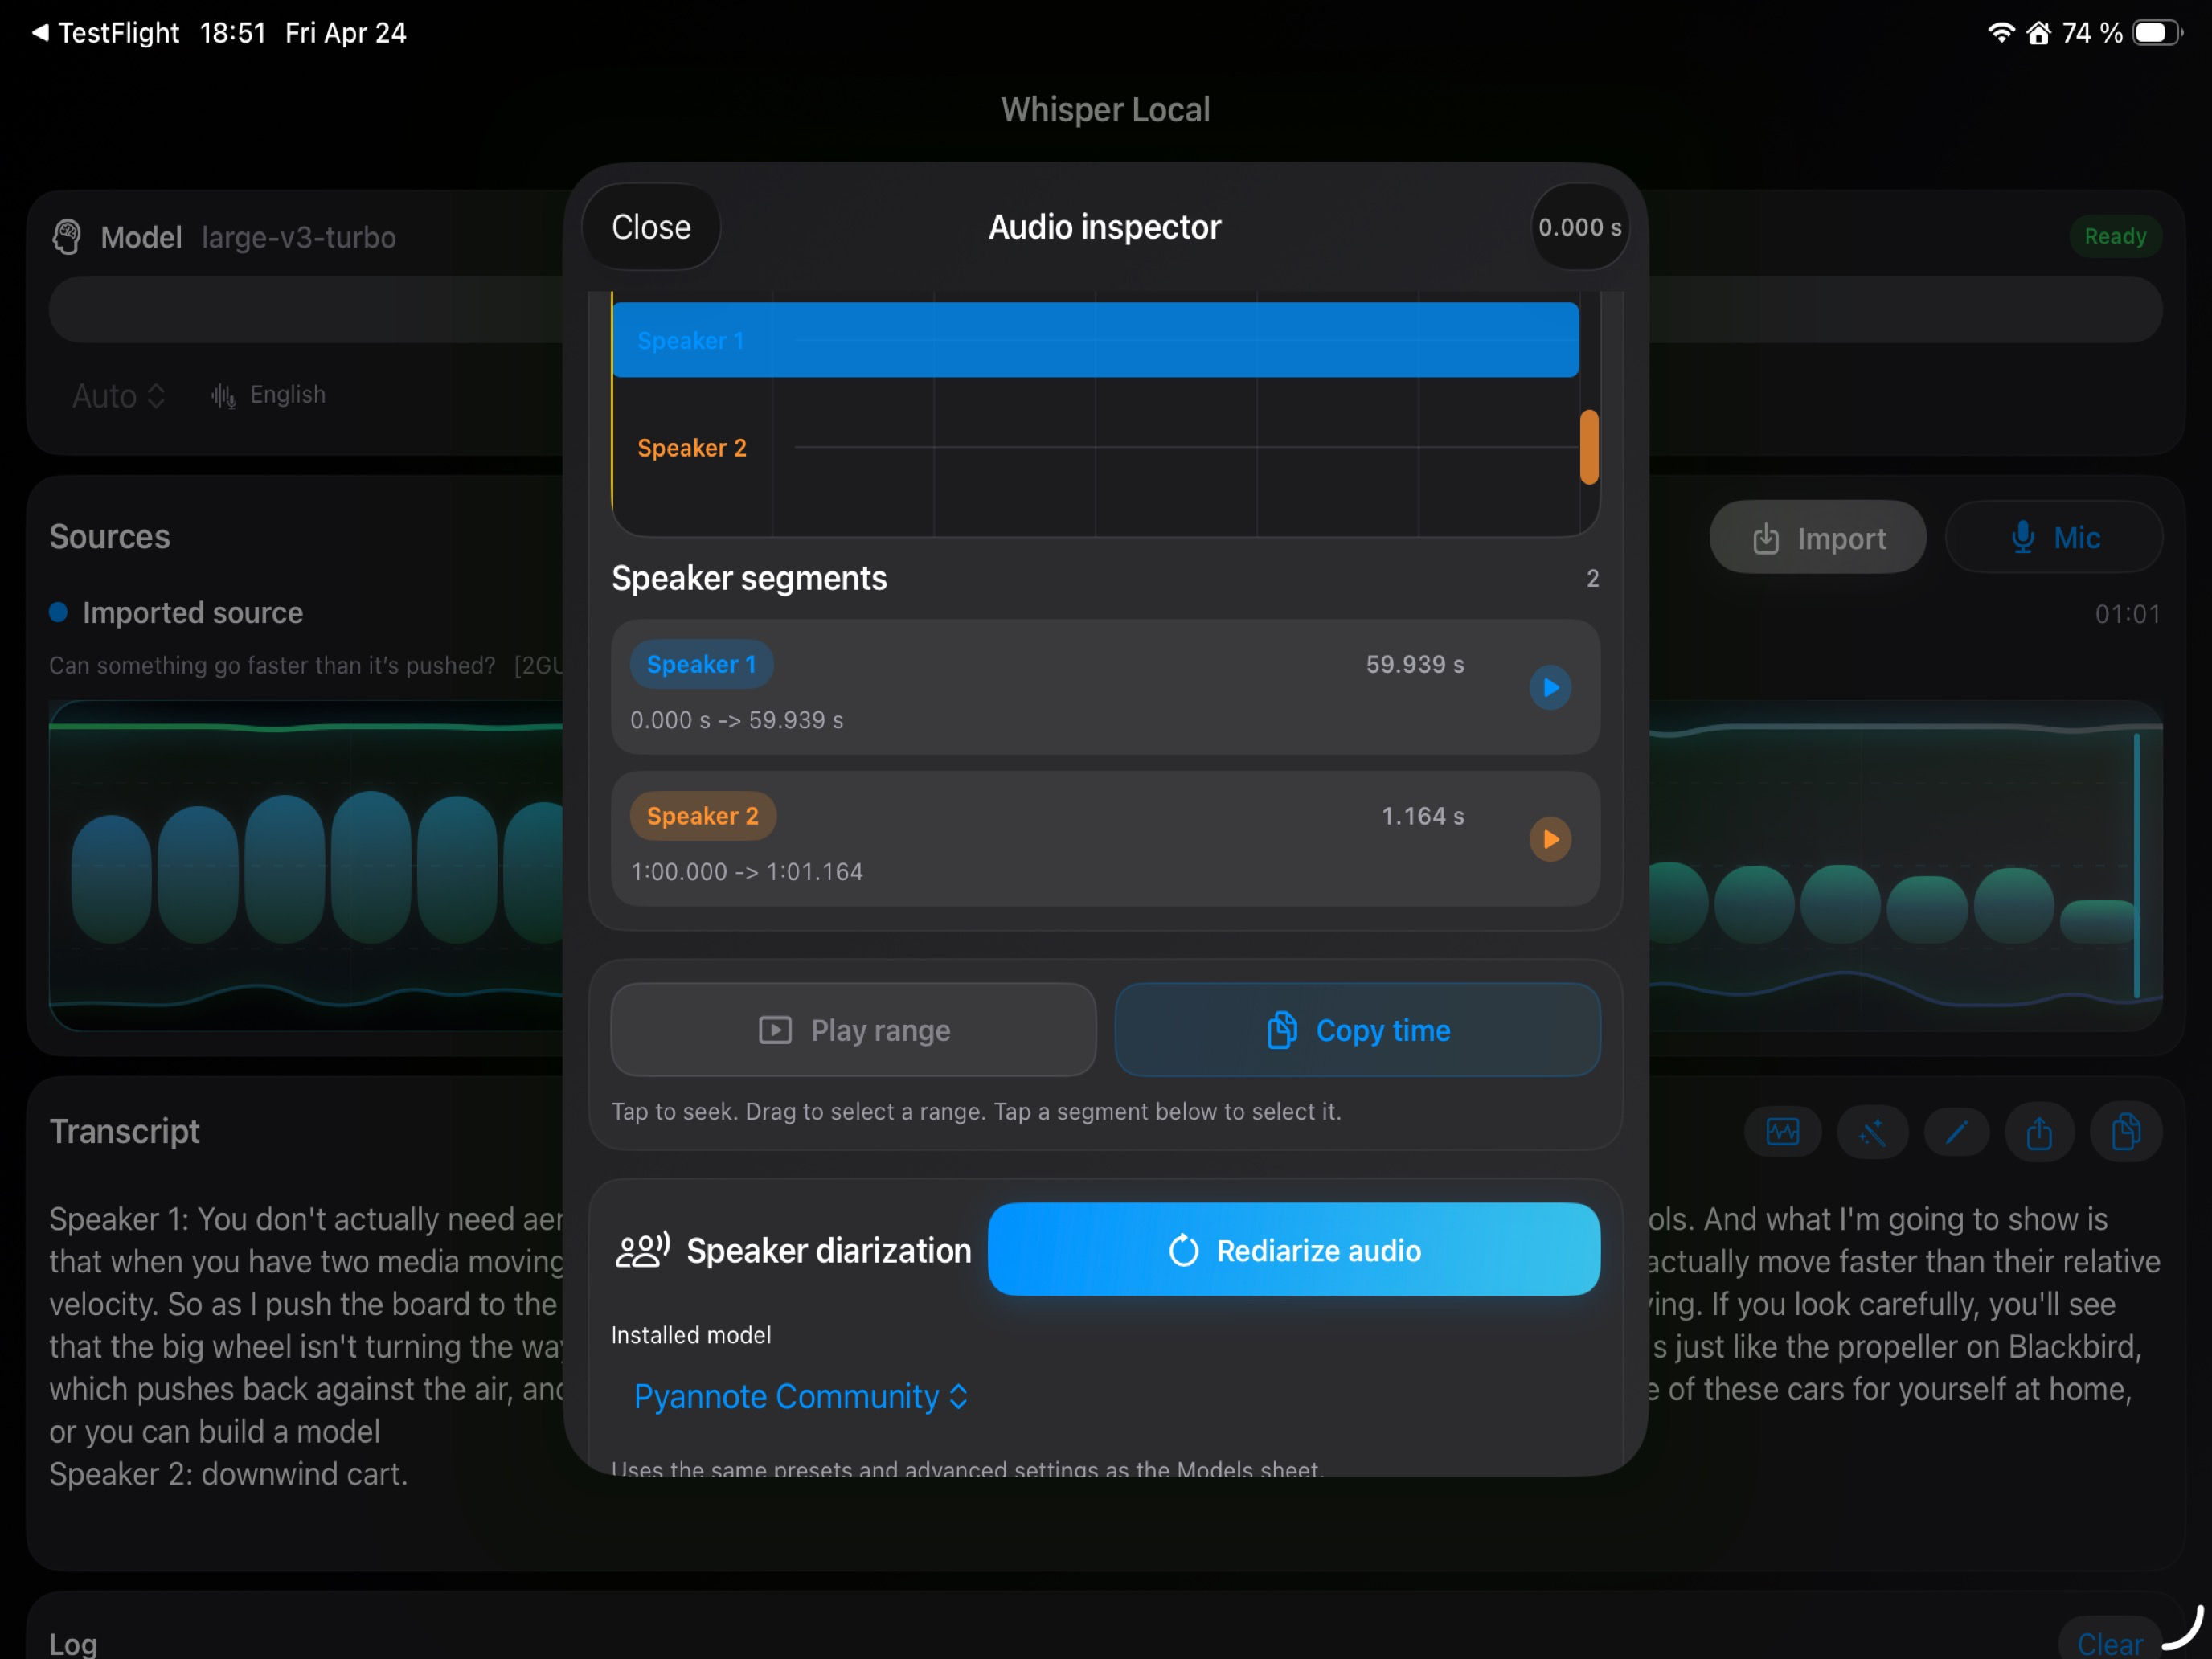
Task: Click the Speaker 2: downwind cart. transcript line
Action: point(228,1474)
